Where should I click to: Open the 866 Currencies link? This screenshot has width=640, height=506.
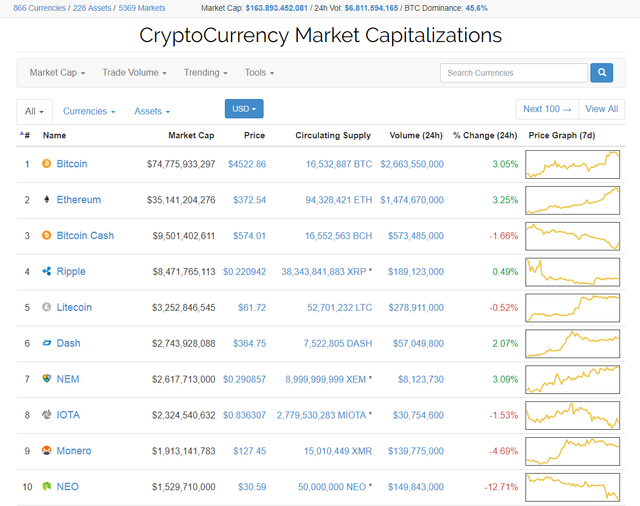39,8
